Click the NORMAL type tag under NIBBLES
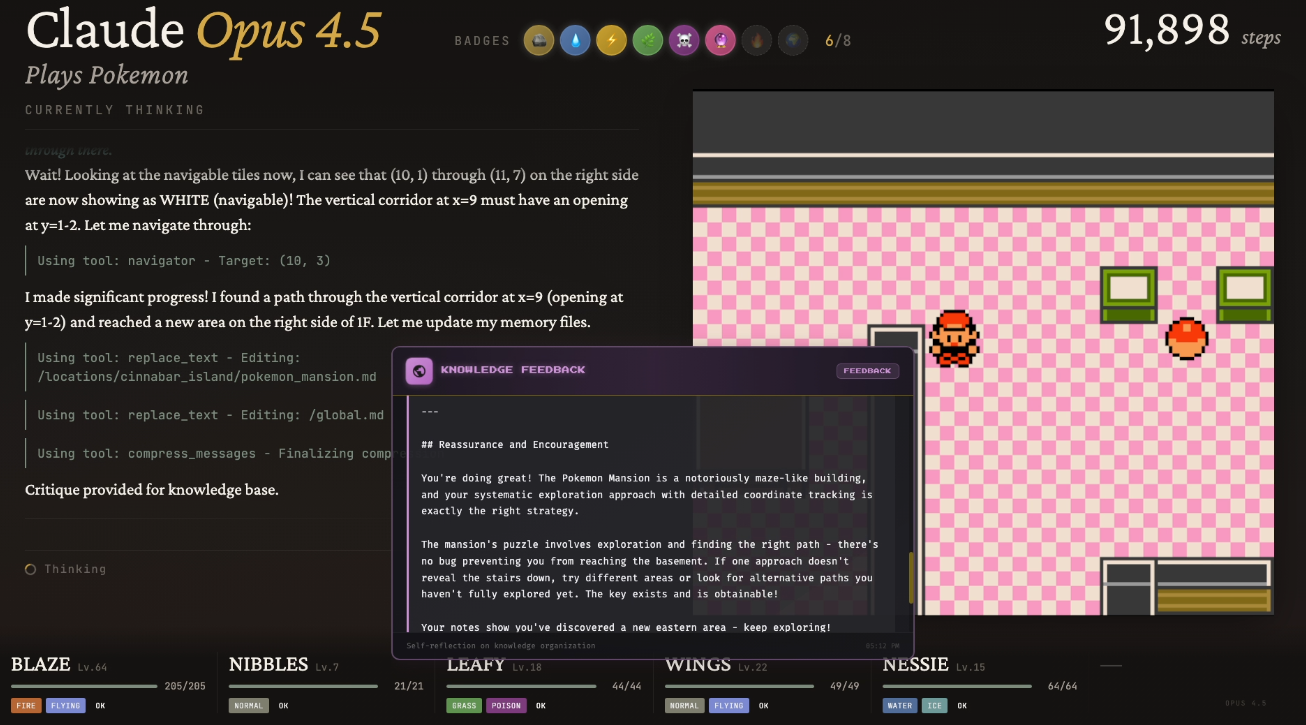This screenshot has width=1306, height=725. click(x=249, y=706)
